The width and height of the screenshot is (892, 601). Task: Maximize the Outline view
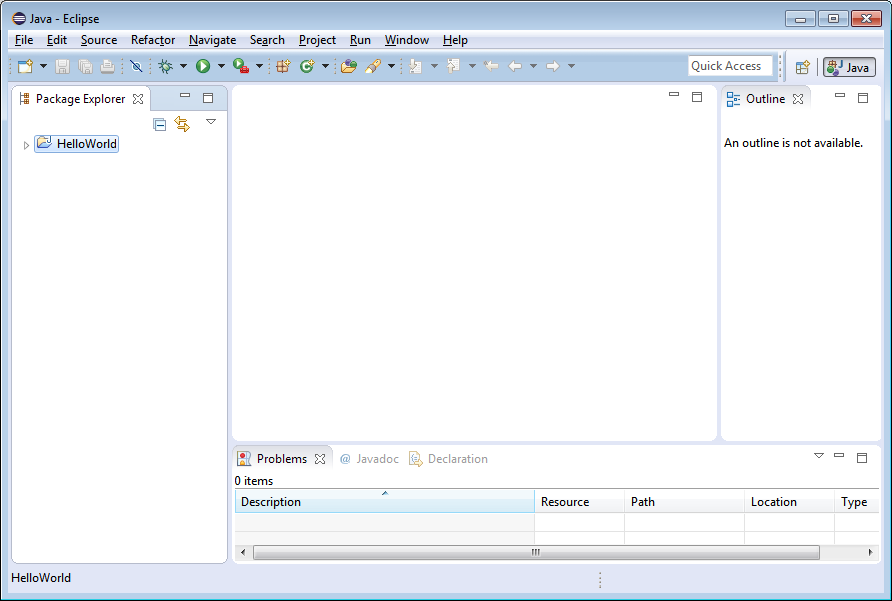pos(863,98)
